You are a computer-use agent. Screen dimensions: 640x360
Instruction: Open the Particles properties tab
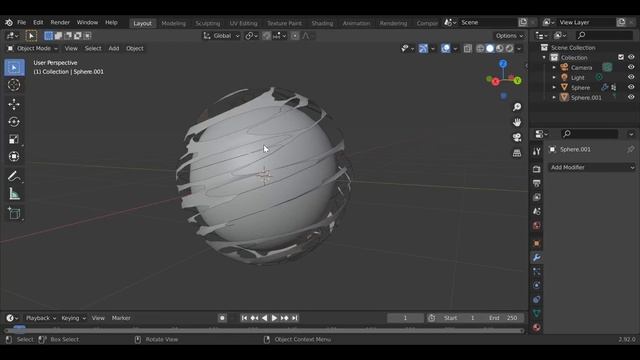pyautogui.click(x=537, y=271)
